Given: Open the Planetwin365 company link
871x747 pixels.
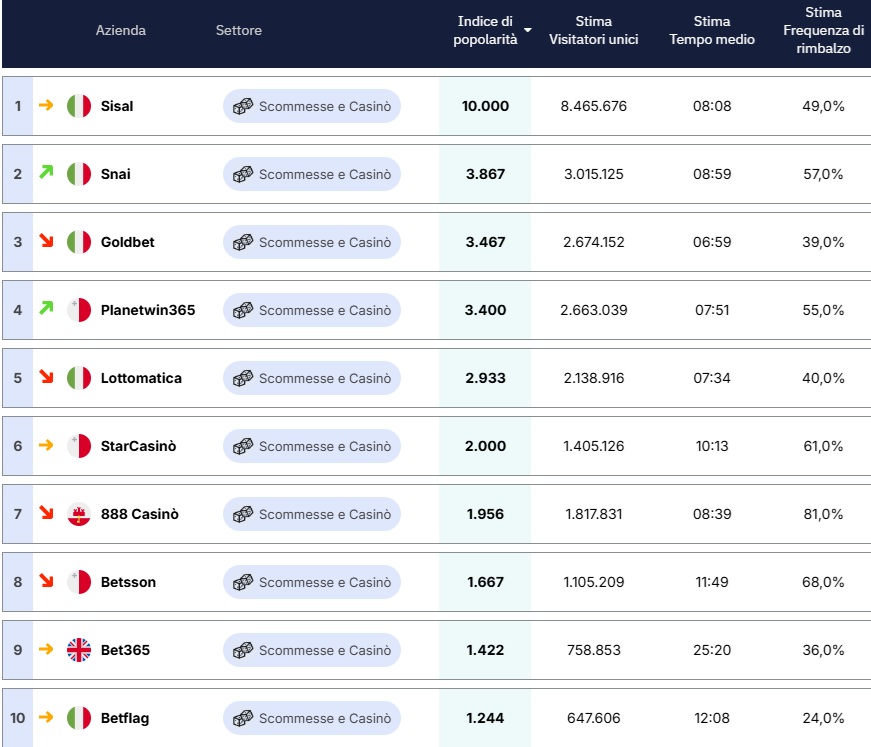Looking at the screenshot, I should [148, 310].
